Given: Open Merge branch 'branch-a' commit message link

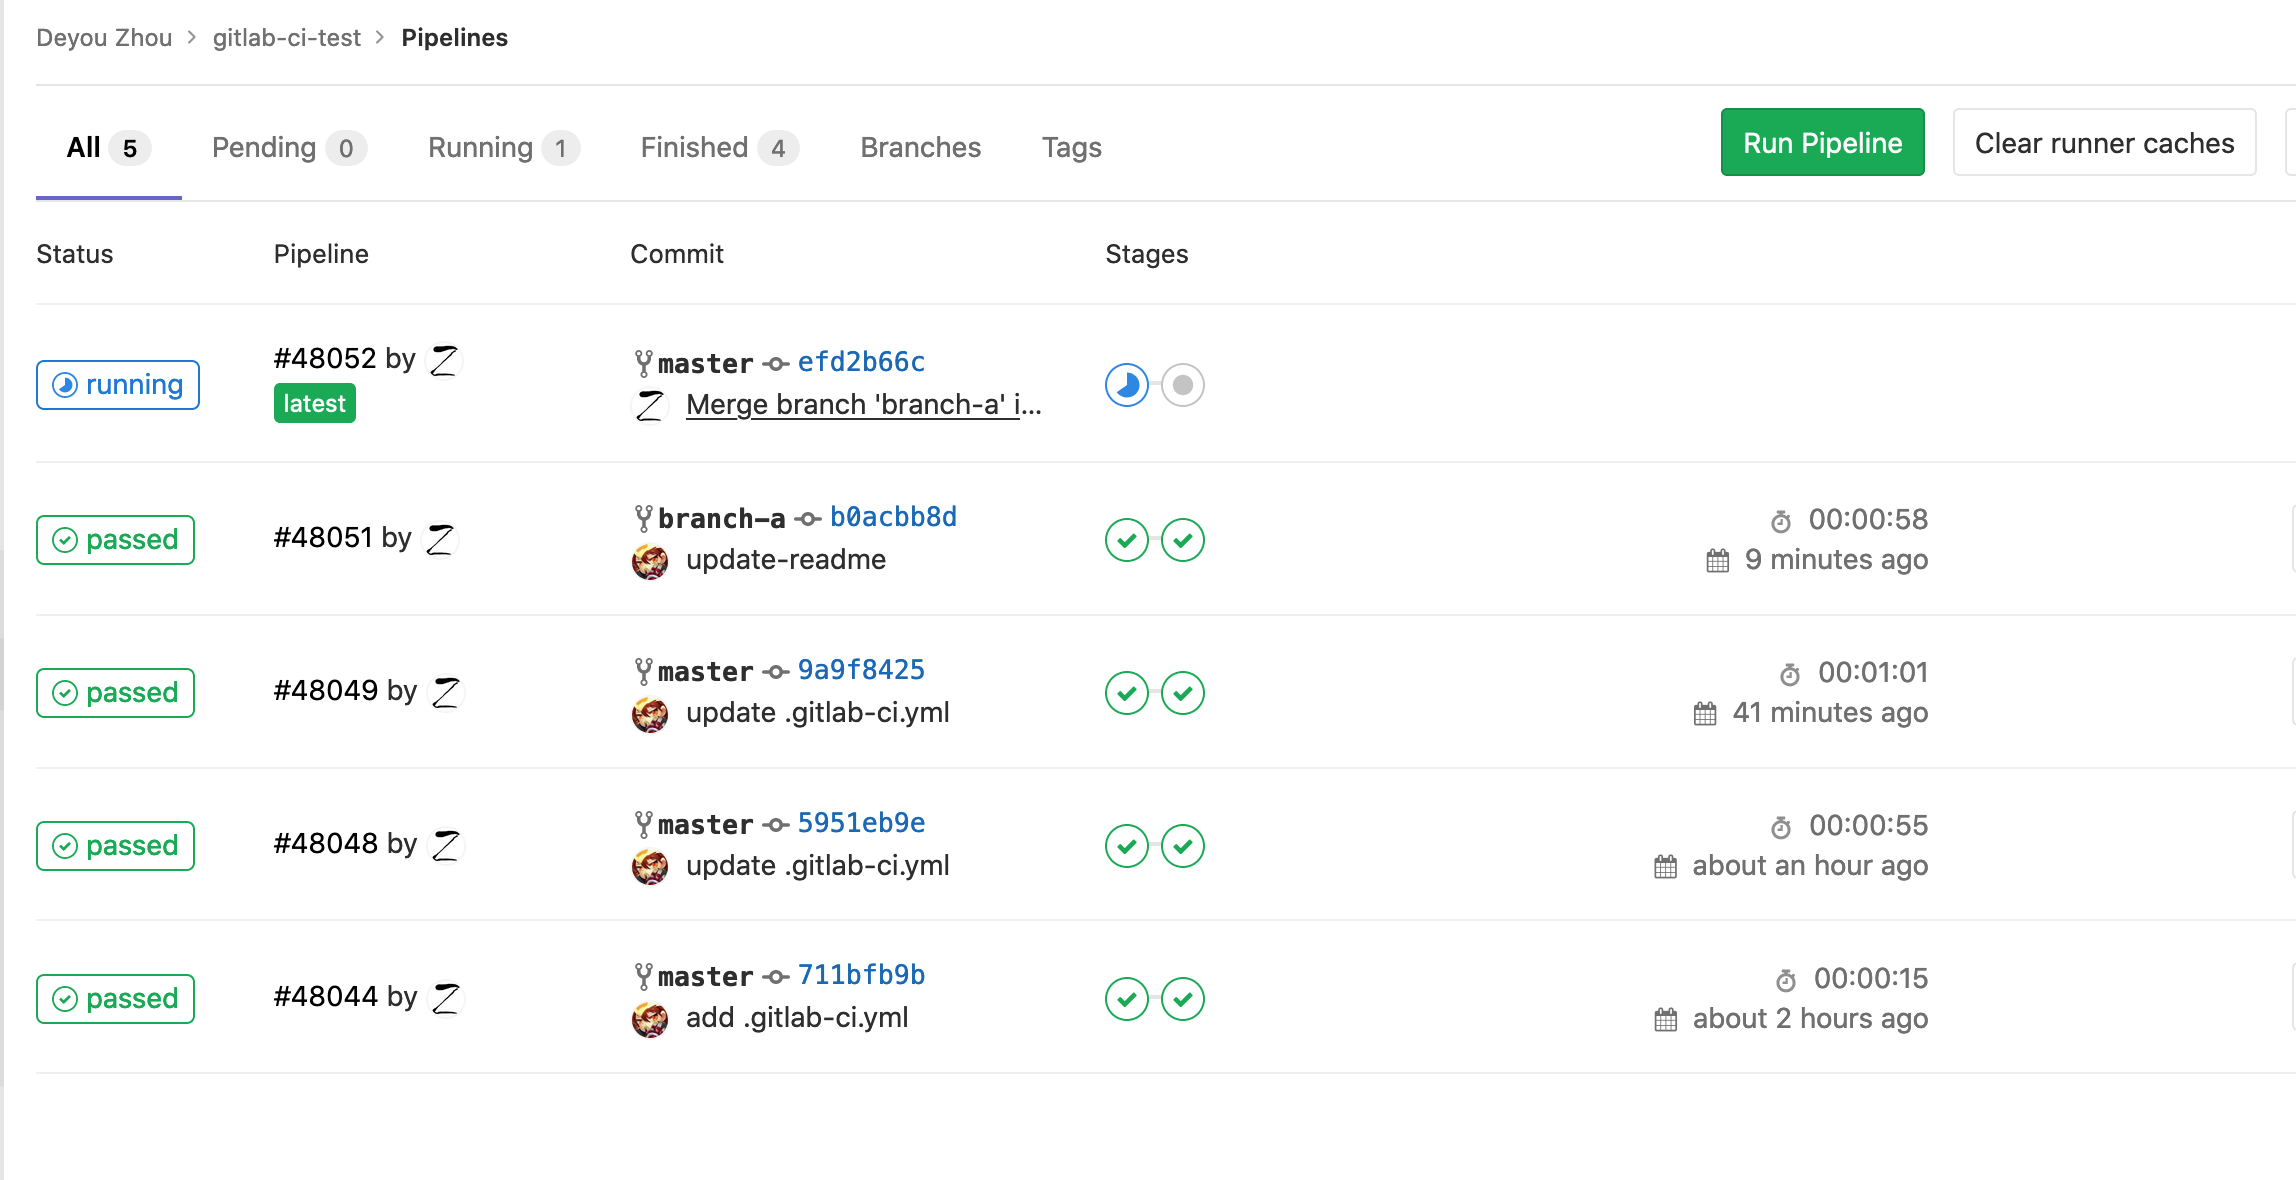Looking at the screenshot, I should 863,405.
